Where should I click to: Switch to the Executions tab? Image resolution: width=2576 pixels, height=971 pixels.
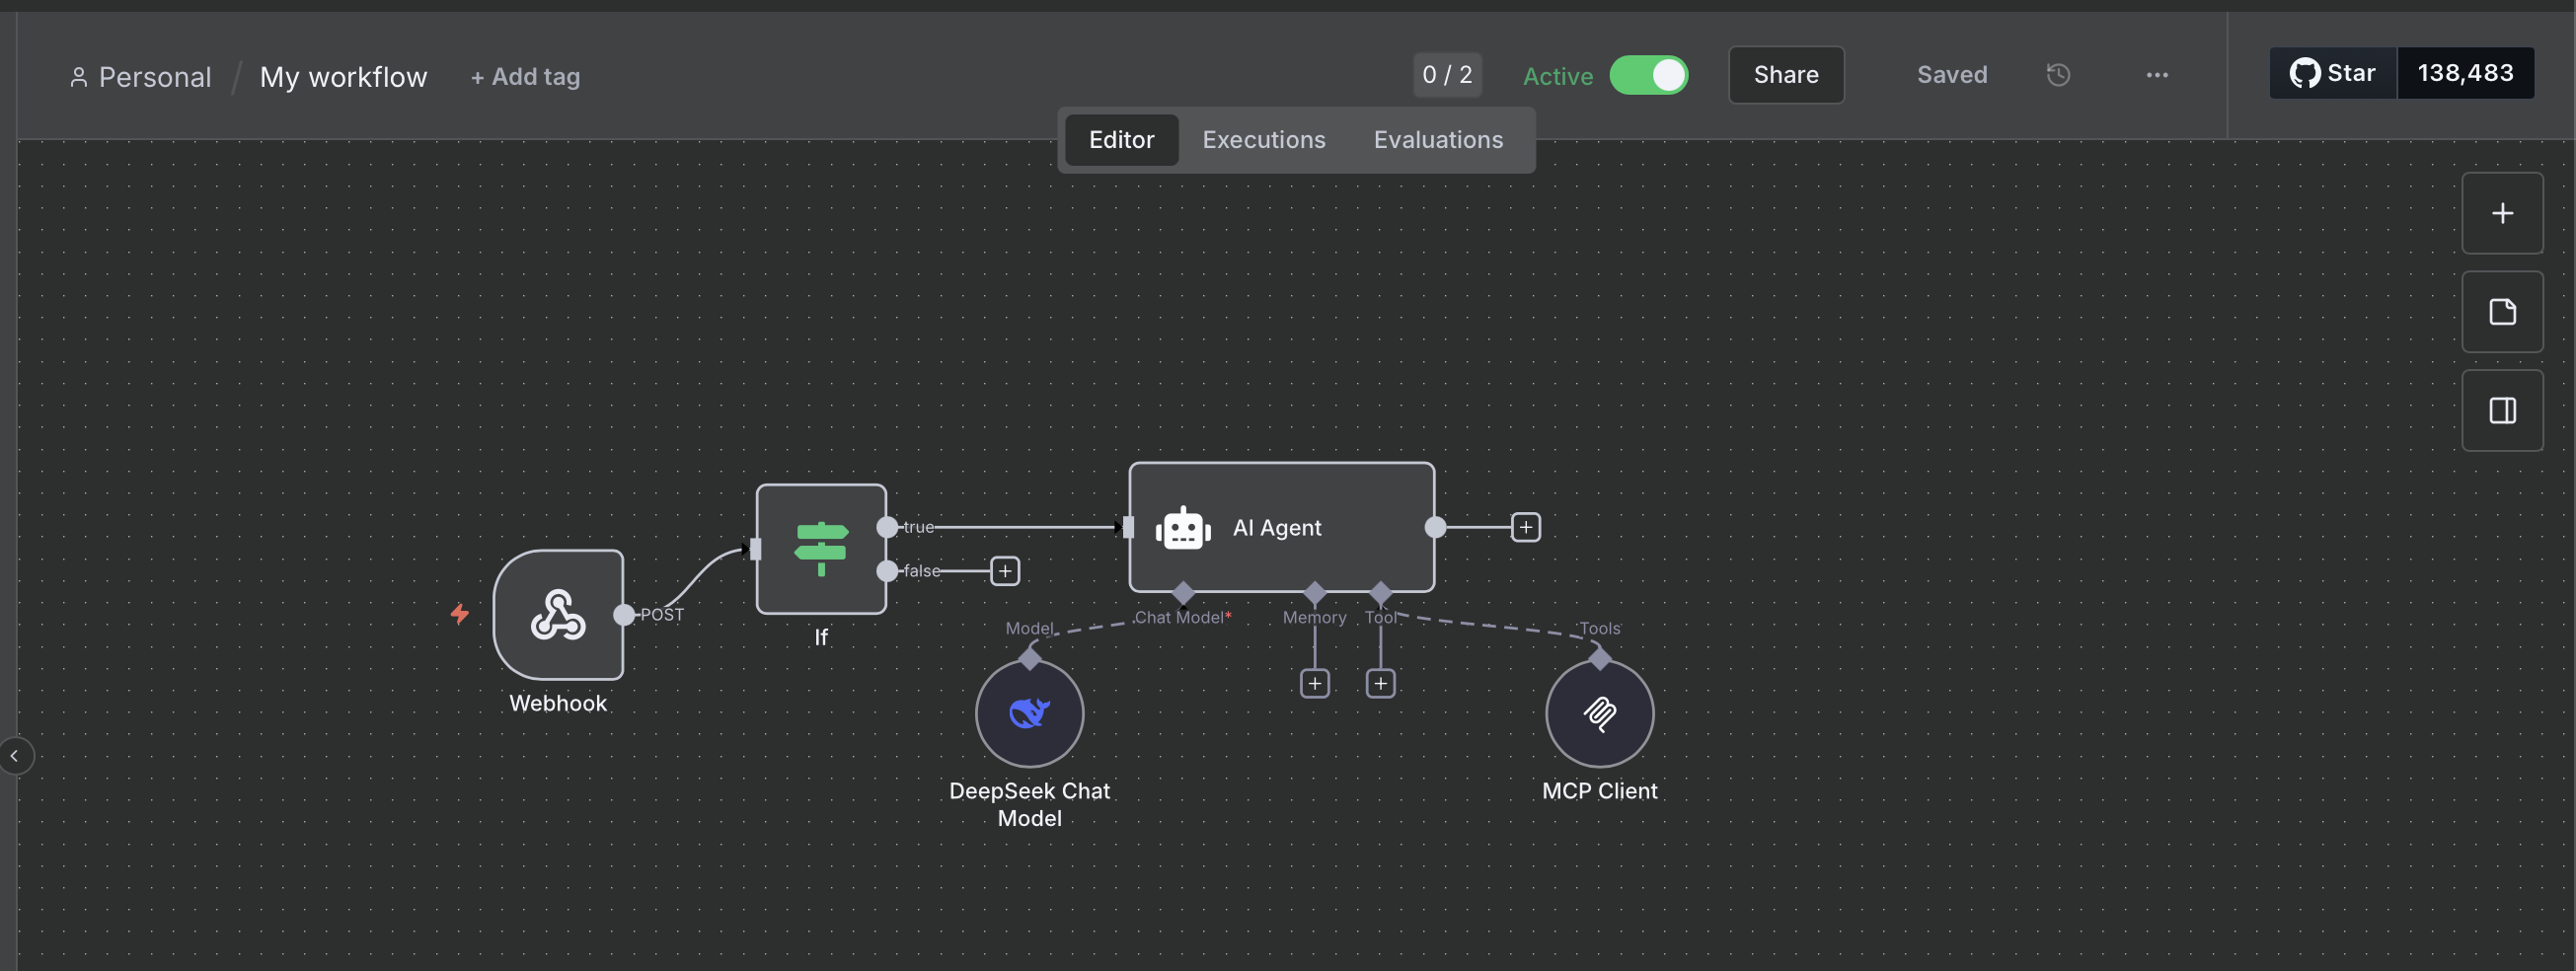(x=1263, y=140)
